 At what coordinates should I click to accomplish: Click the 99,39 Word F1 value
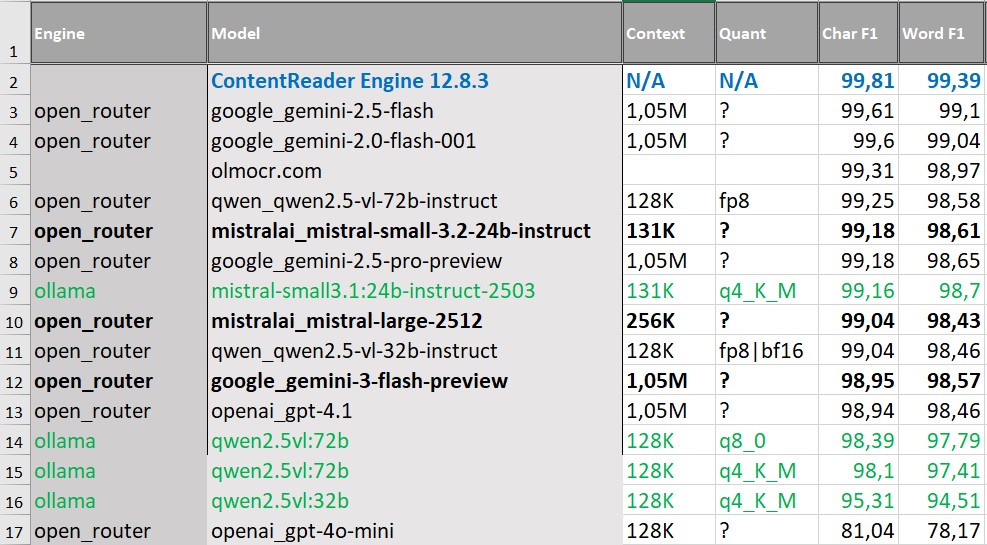[x=953, y=81]
